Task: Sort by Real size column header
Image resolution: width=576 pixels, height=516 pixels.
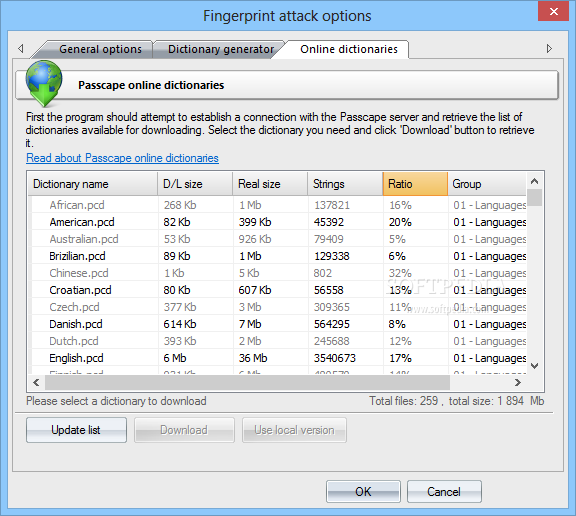Action: pyautogui.click(x=270, y=184)
